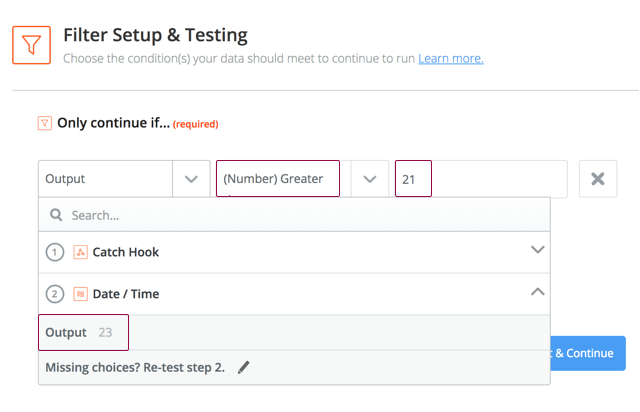Image resolution: width=640 pixels, height=412 pixels.
Task: Click the small filter icon beside Only continue if
Action: [x=44, y=123]
